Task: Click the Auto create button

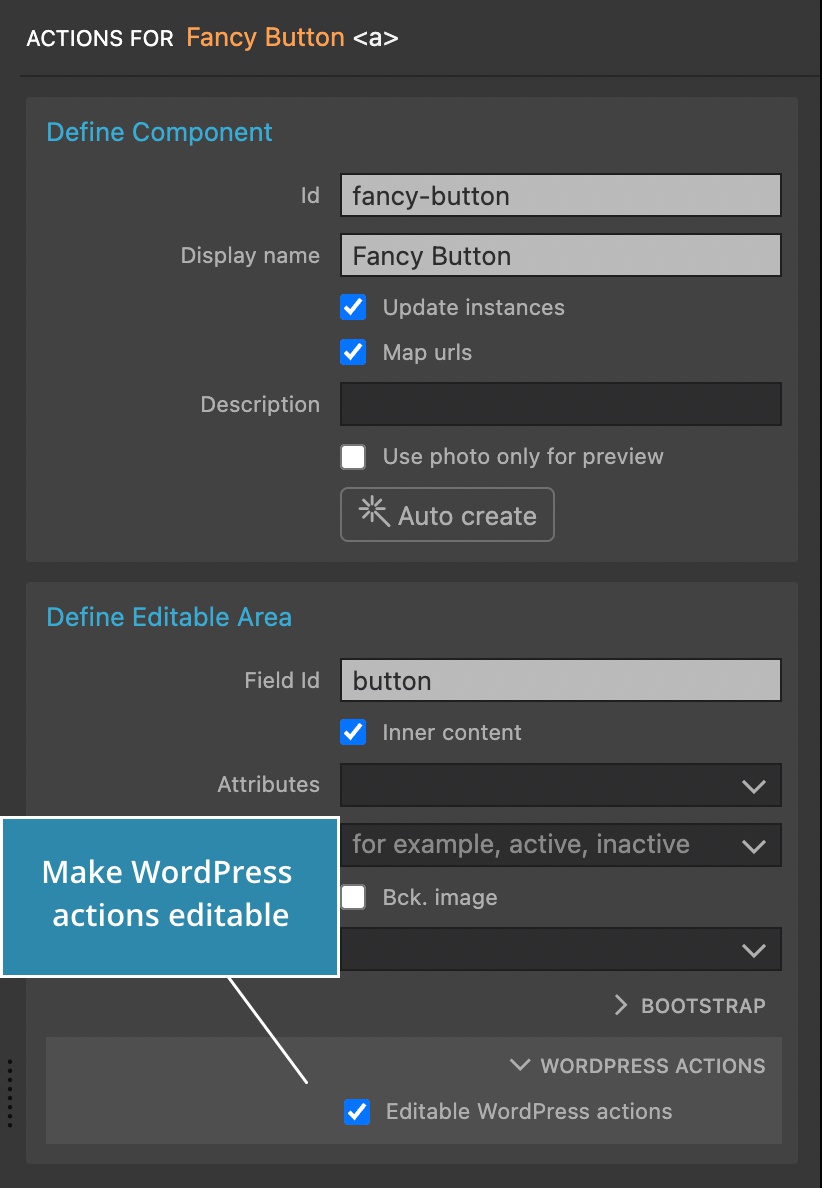Action: coord(447,514)
